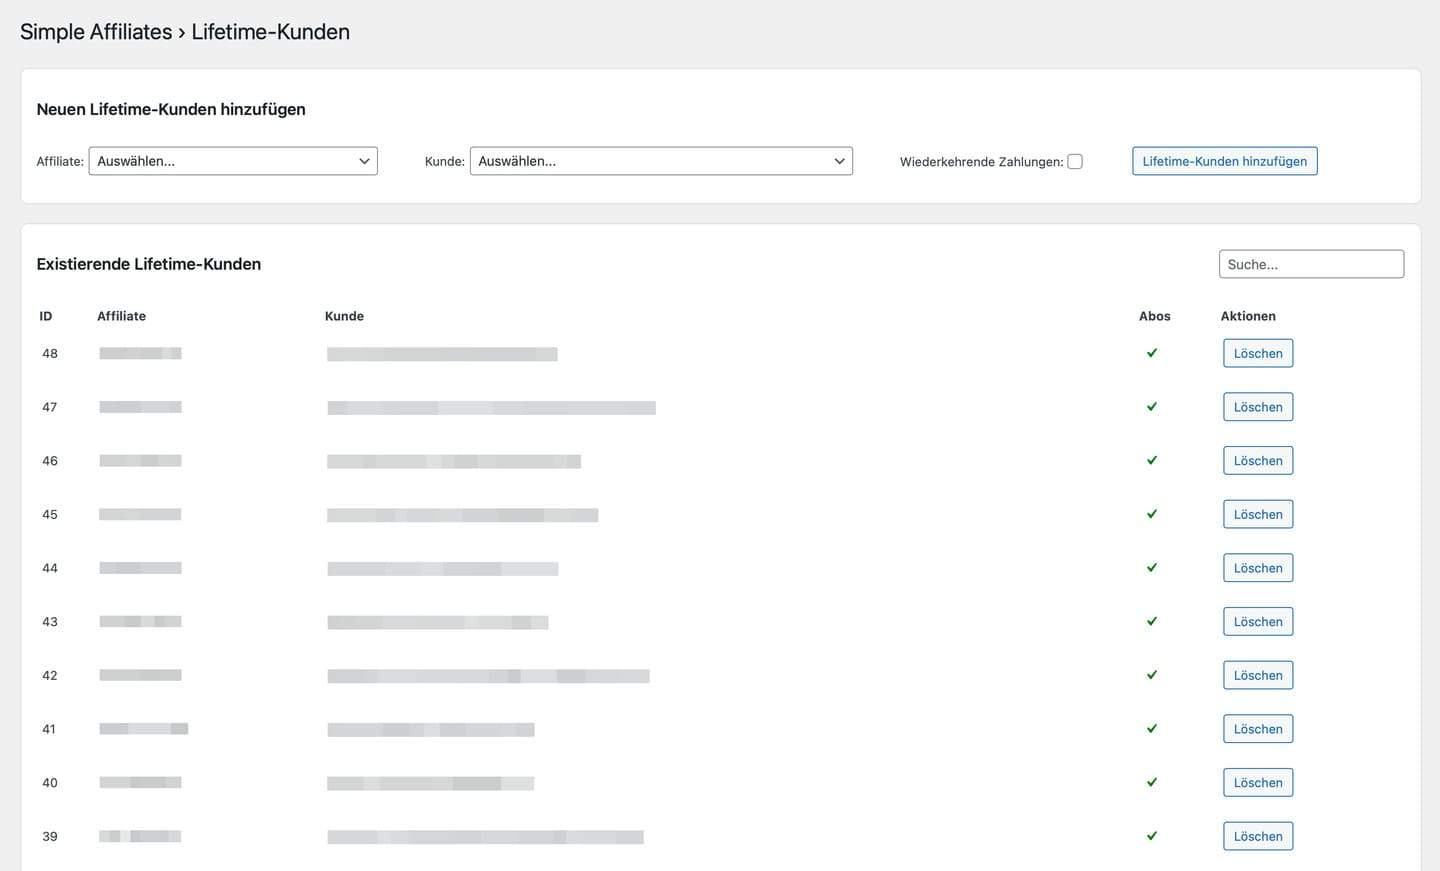Click the green Abos checkmark in row 46
This screenshot has height=871, width=1440.
pyautogui.click(x=1152, y=460)
